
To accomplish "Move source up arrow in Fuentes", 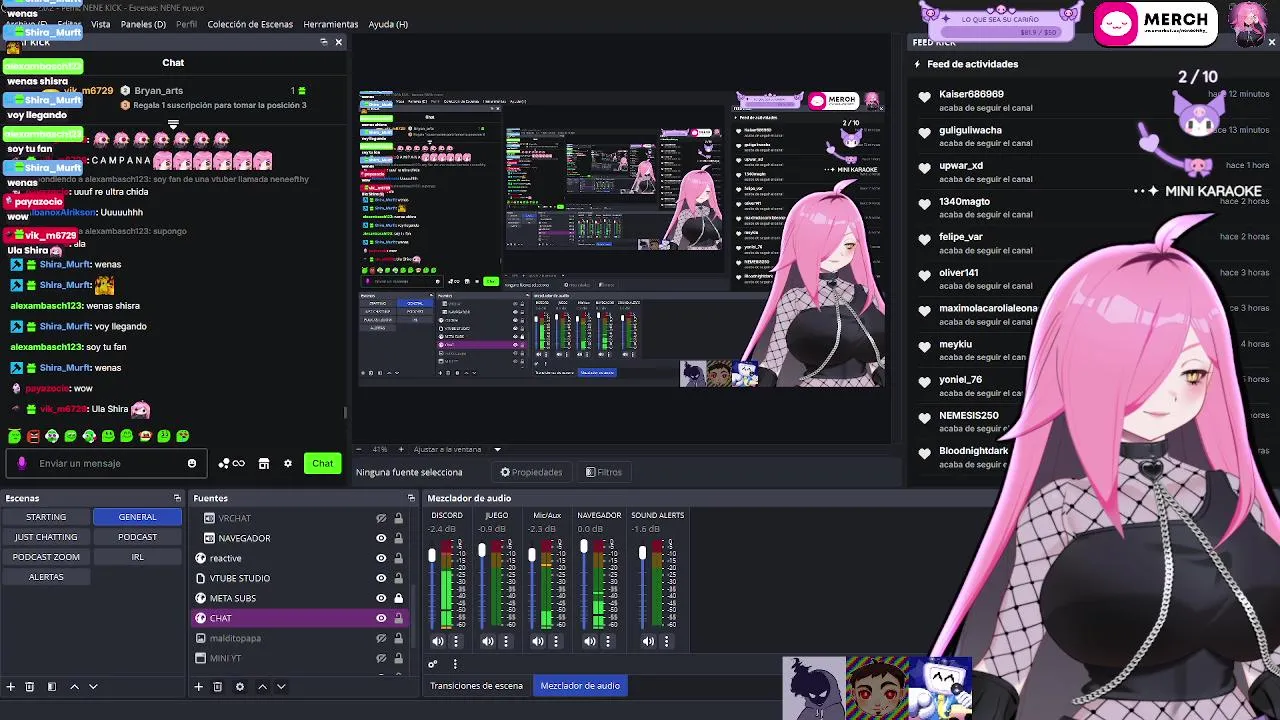I will [x=262, y=687].
